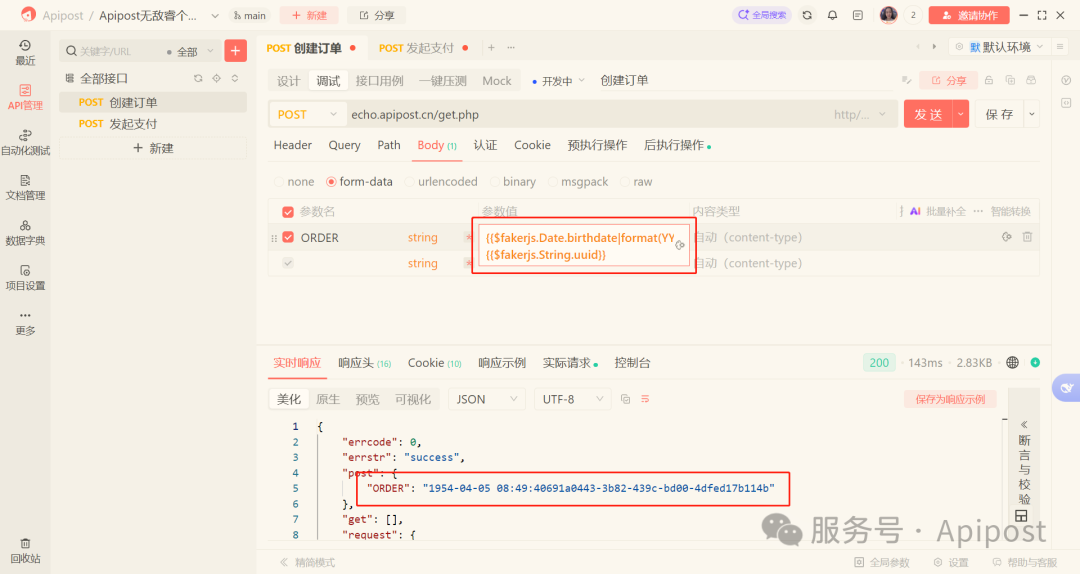This screenshot has height=574, width=1080.
Task: Click the refresh icon beside 全部接口
Action: point(198,79)
